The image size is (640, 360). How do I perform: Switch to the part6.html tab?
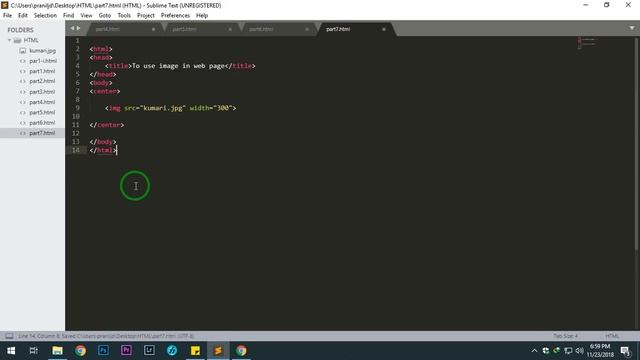pos(278,29)
